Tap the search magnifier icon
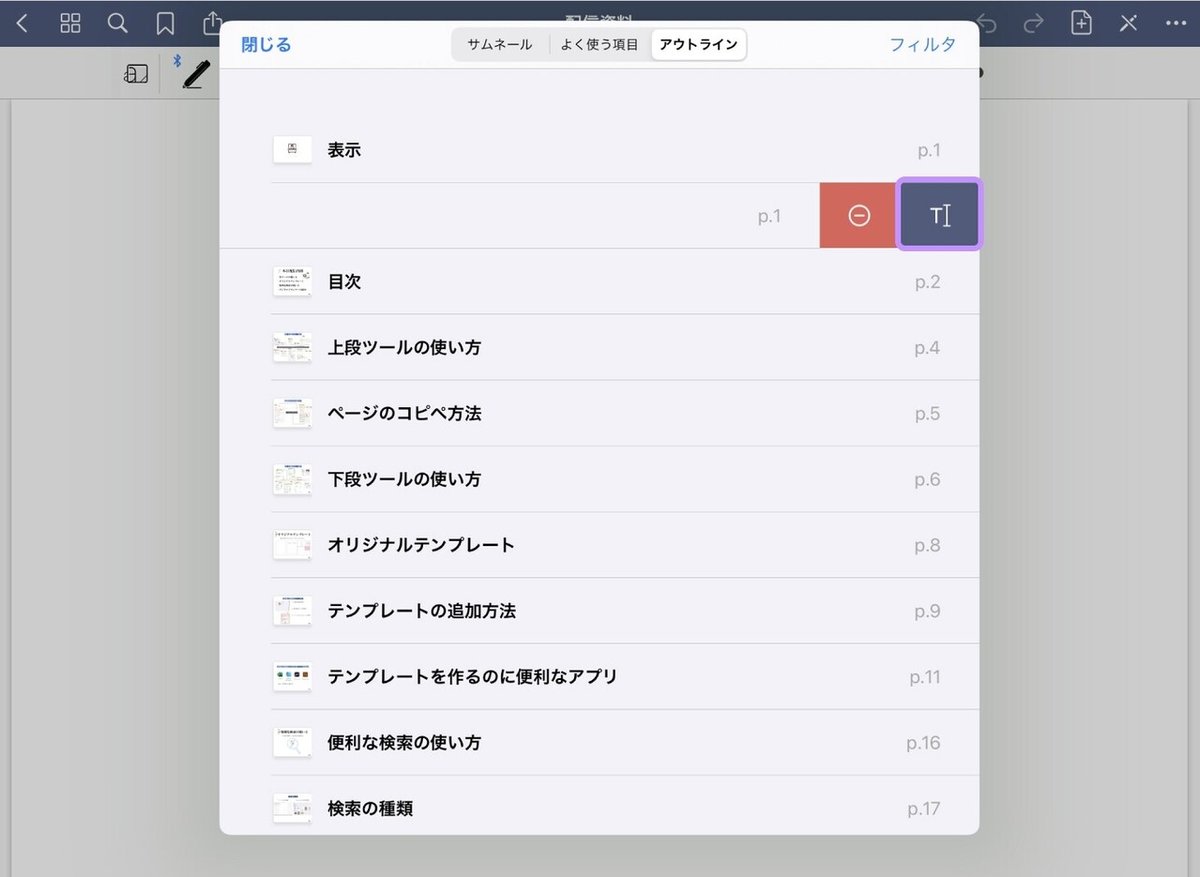 (x=117, y=23)
